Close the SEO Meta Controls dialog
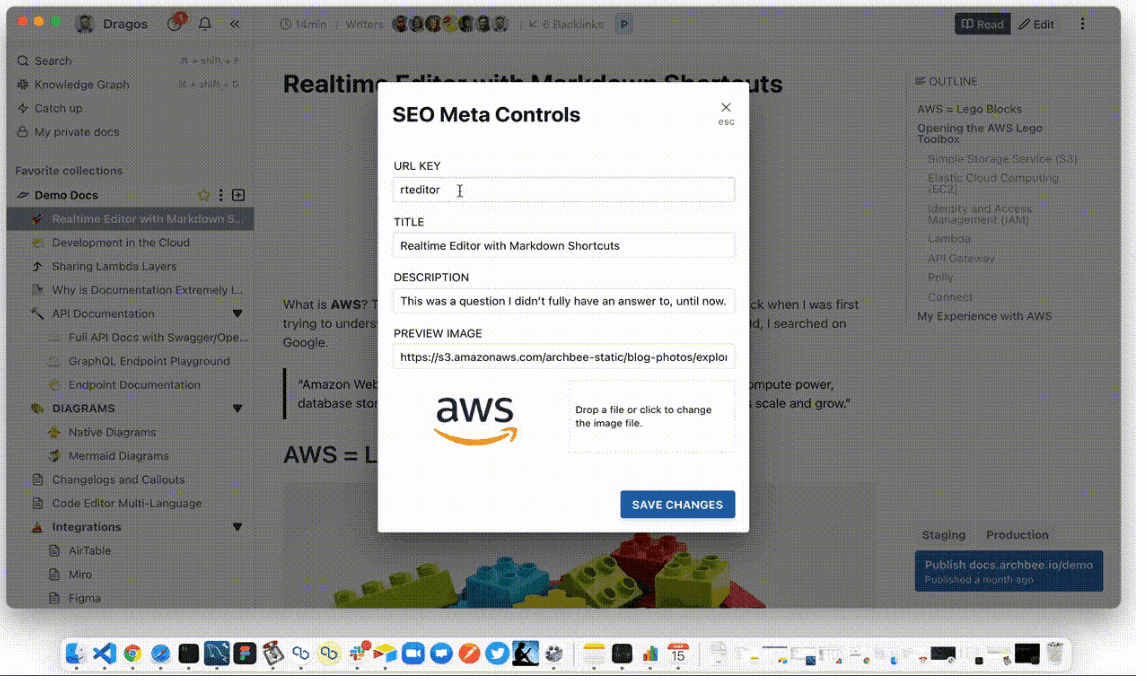Screen dimensions: 1147x681 [726, 108]
